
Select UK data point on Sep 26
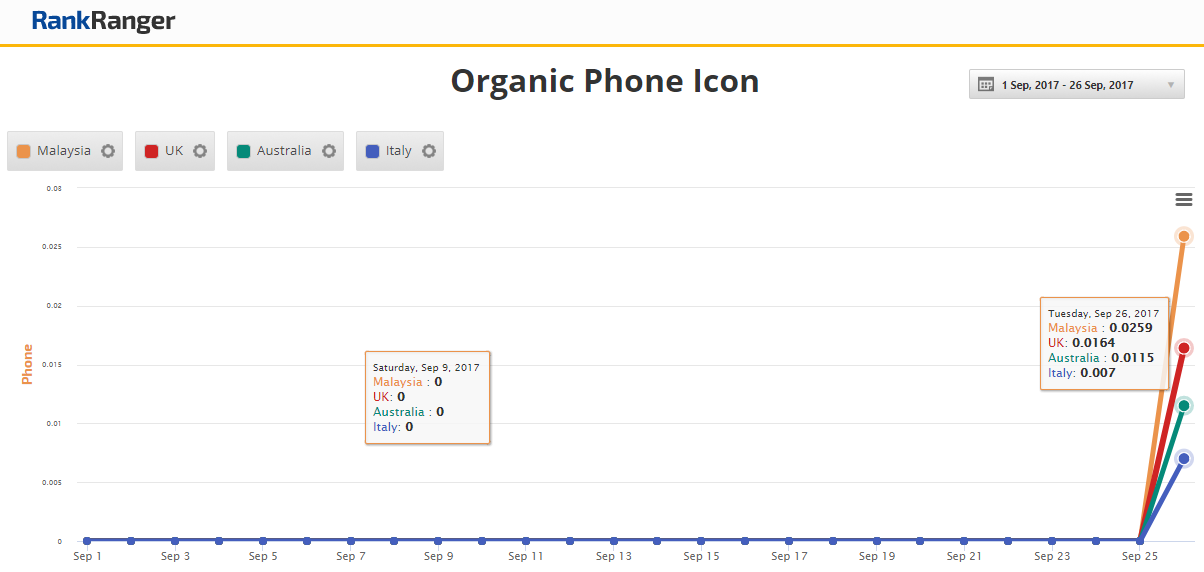point(1184,348)
